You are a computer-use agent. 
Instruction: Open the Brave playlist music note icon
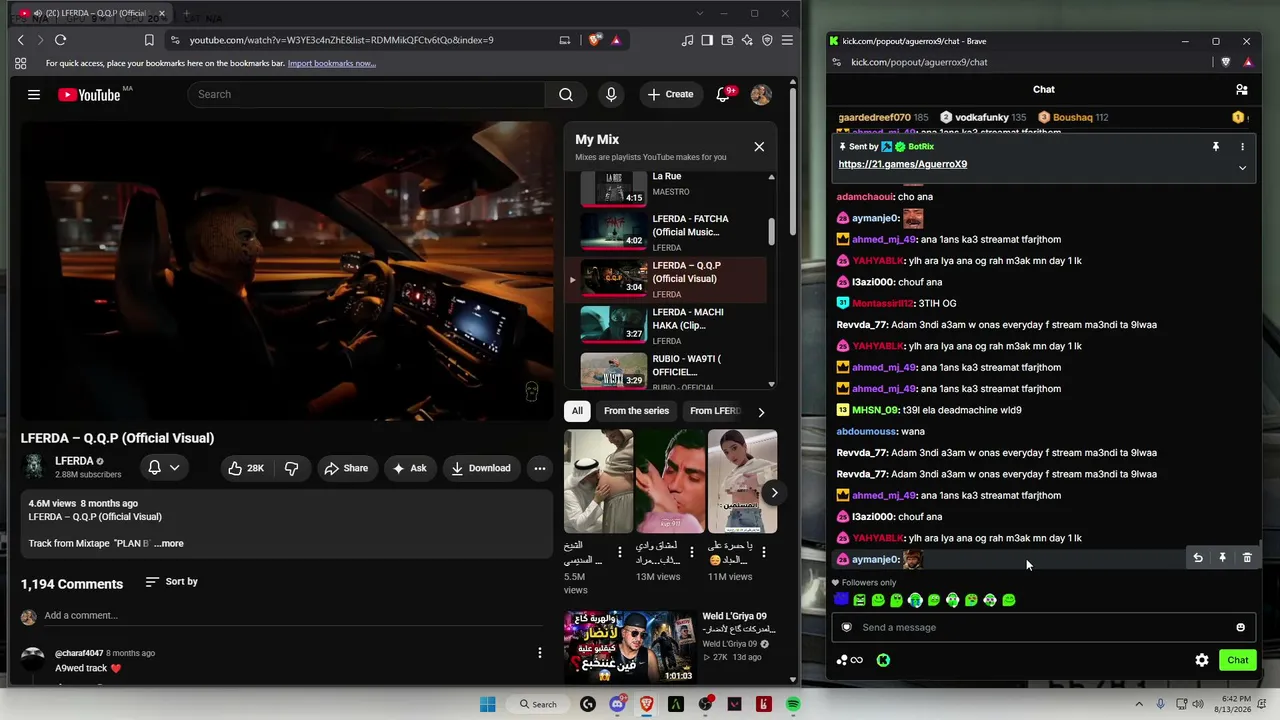click(687, 40)
